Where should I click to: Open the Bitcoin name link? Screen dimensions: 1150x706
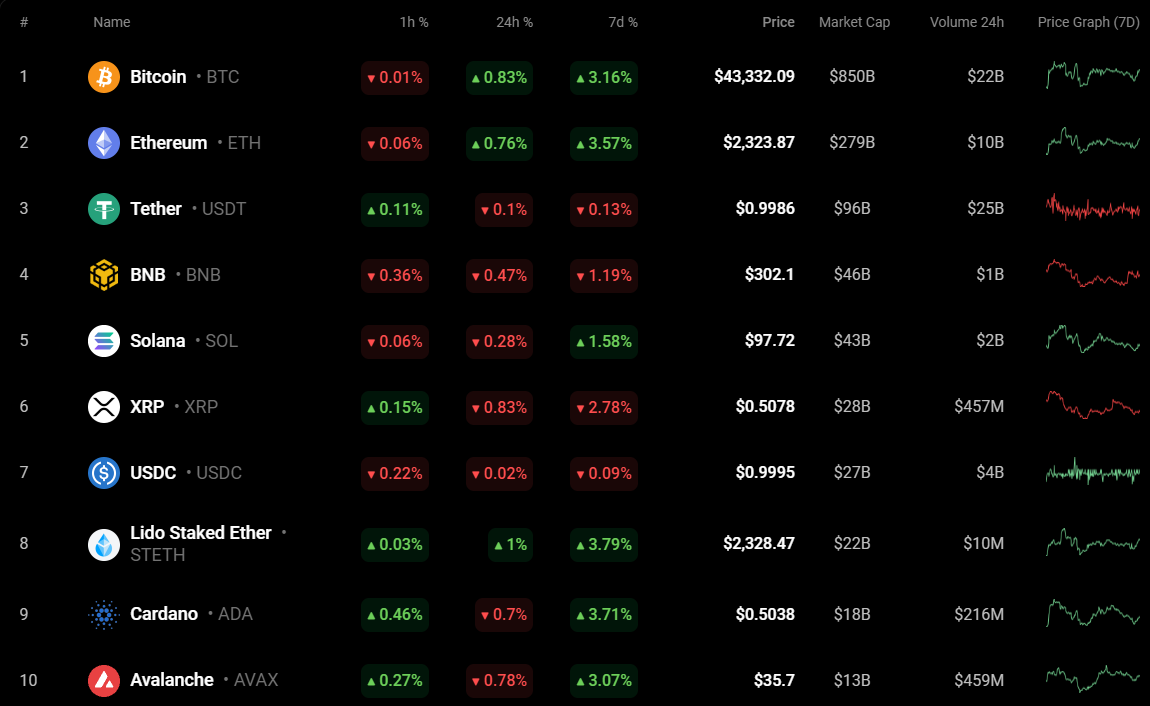(x=158, y=77)
